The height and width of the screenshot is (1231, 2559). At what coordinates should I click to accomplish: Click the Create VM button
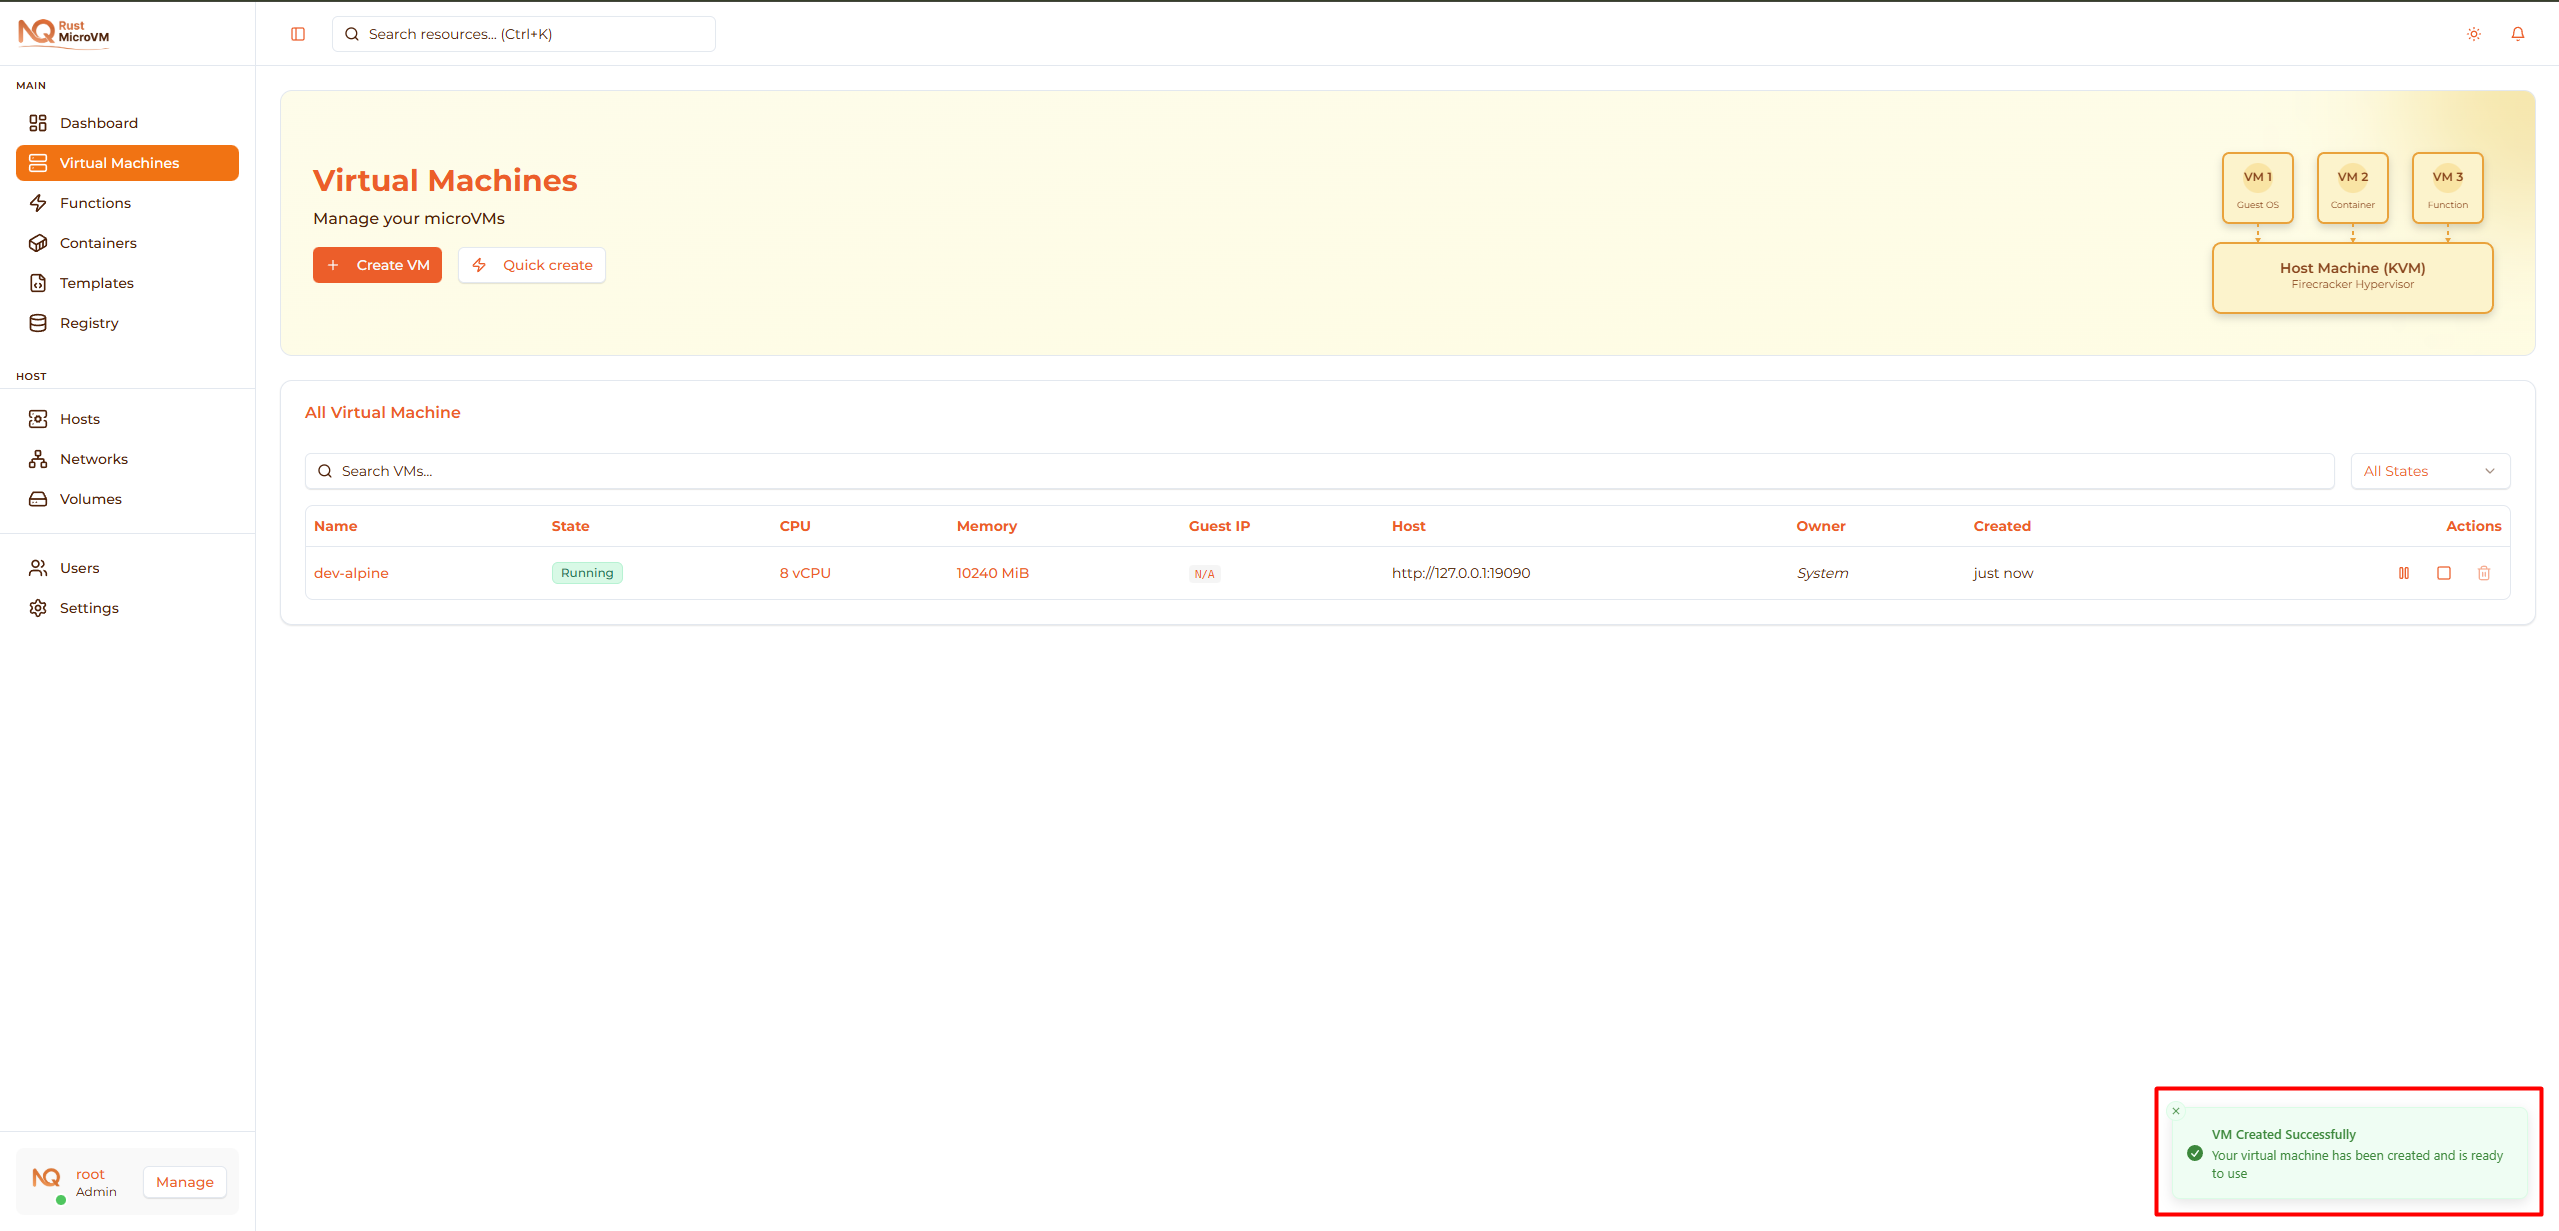(377, 264)
